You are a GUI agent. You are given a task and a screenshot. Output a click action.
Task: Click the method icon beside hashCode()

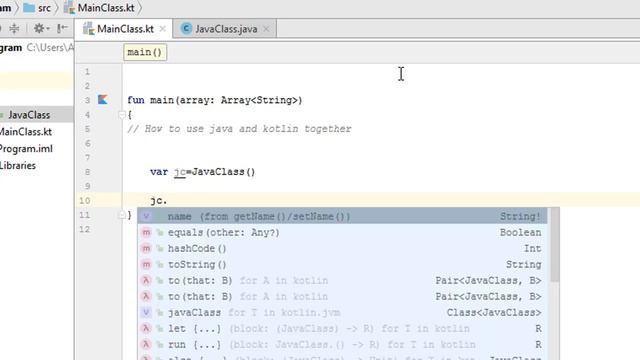146,248
